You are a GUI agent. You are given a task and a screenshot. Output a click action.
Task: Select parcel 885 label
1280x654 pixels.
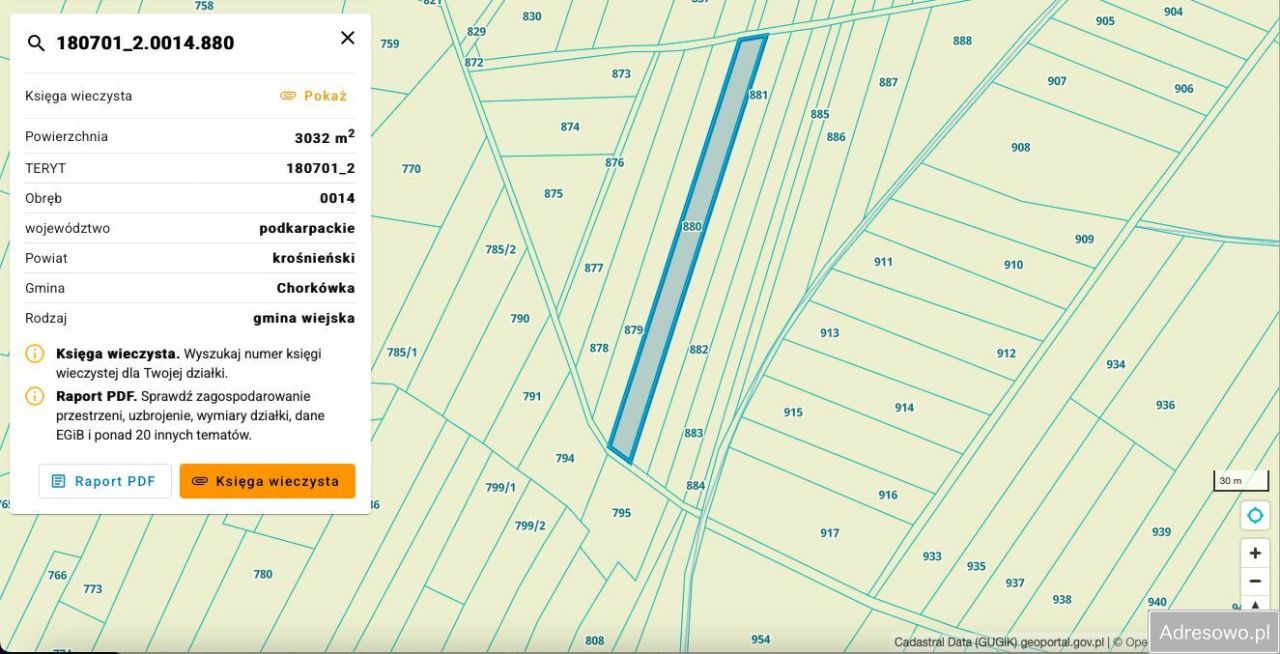point(820,114)
